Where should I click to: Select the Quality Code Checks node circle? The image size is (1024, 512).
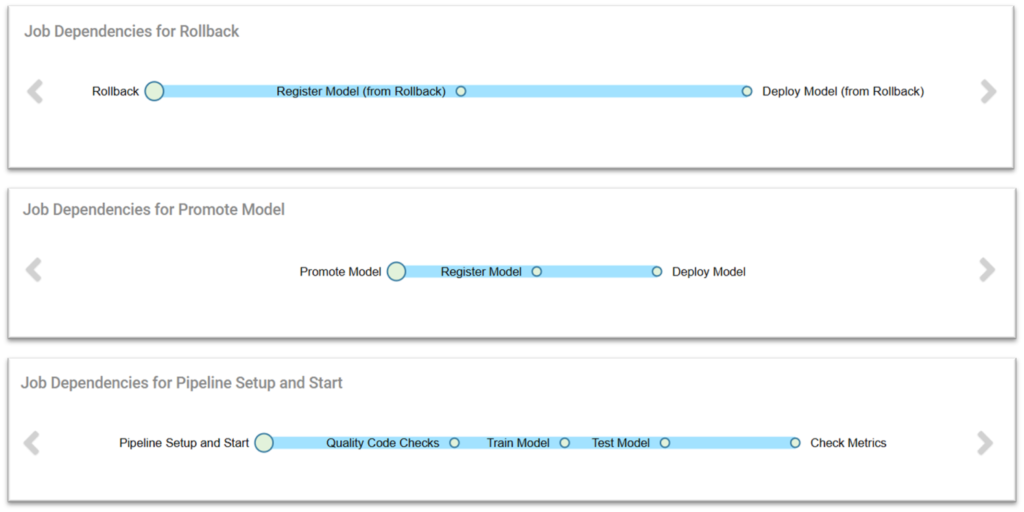(455, 443)
